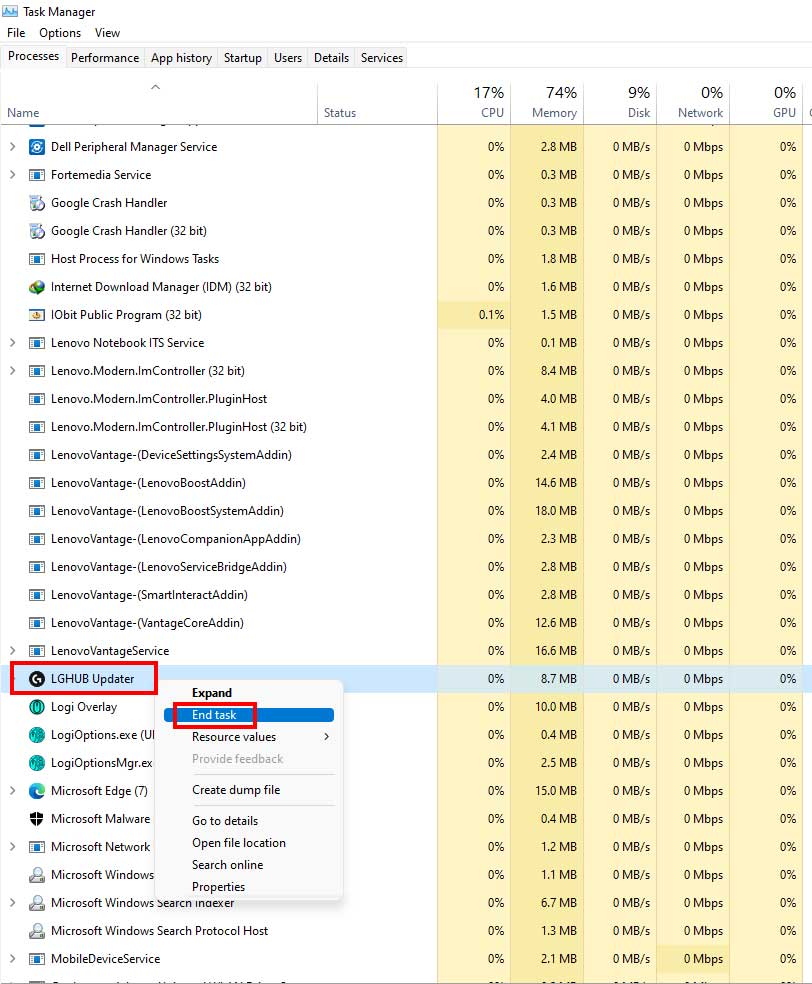
Task: Click the Task Manager title bar icon
Action: (x=10, y=11)
